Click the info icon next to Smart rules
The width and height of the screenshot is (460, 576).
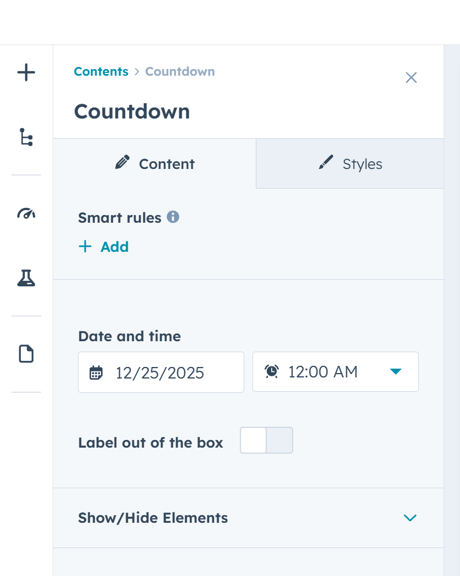tap(173, 217)
